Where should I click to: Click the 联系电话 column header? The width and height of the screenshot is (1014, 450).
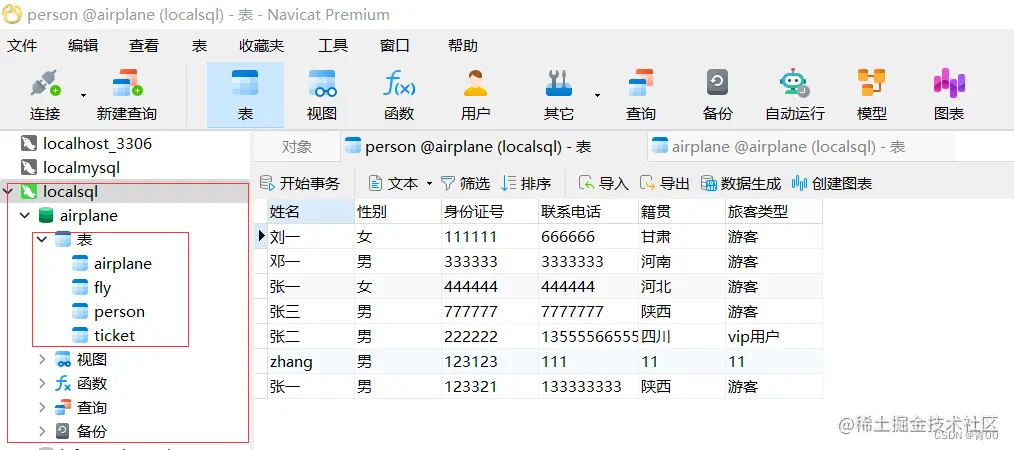[588, 211]
